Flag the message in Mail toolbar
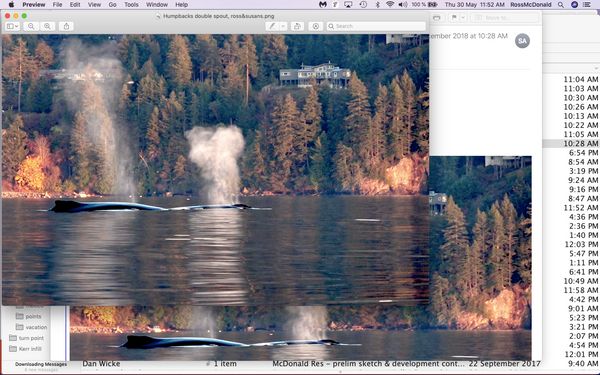600x375 pixels. click(453, 18)
